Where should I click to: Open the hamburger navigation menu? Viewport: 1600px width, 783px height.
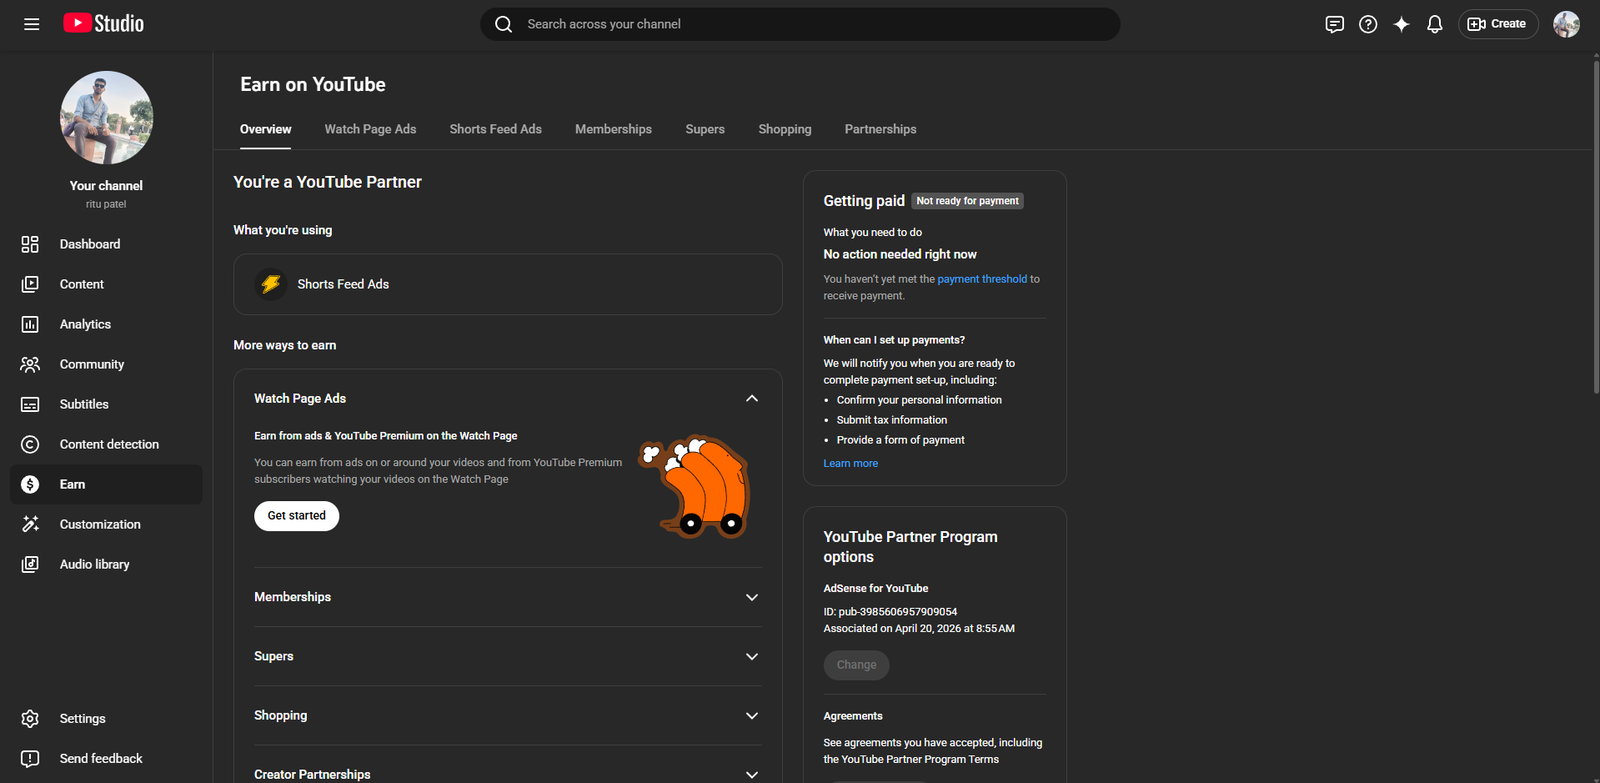[32, 24]
